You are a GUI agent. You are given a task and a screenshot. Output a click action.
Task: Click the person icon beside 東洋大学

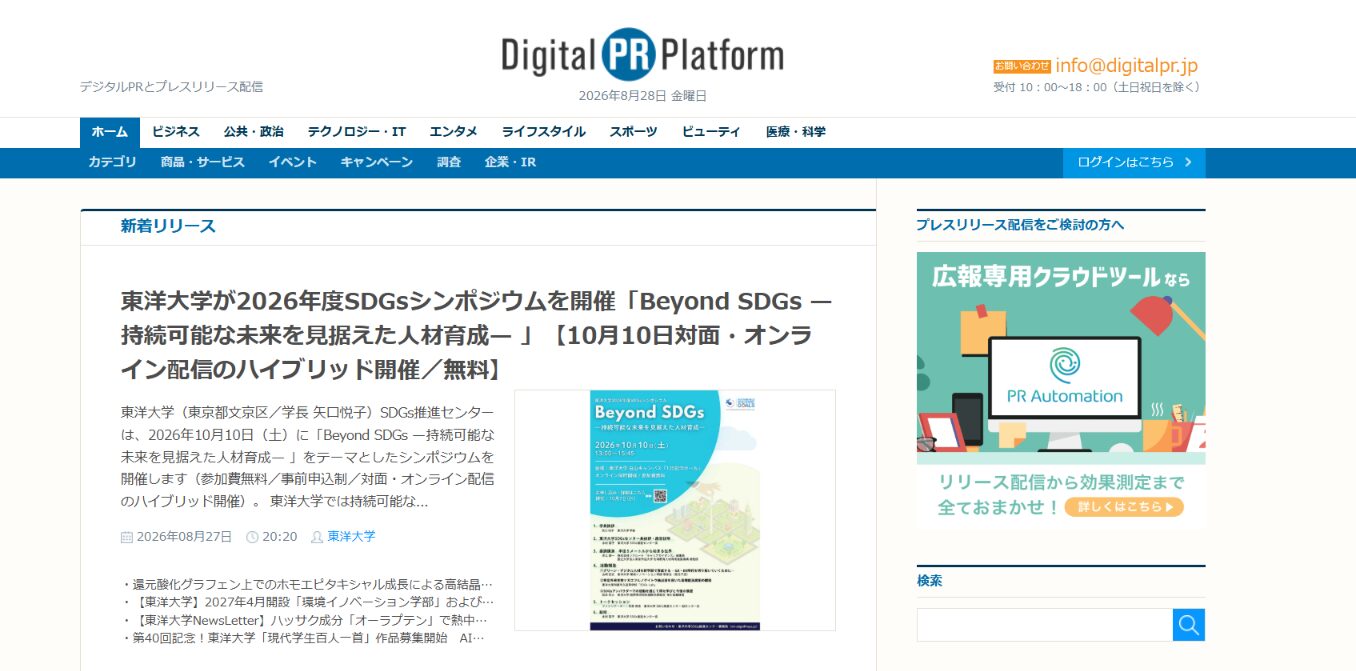click(317, 537)
